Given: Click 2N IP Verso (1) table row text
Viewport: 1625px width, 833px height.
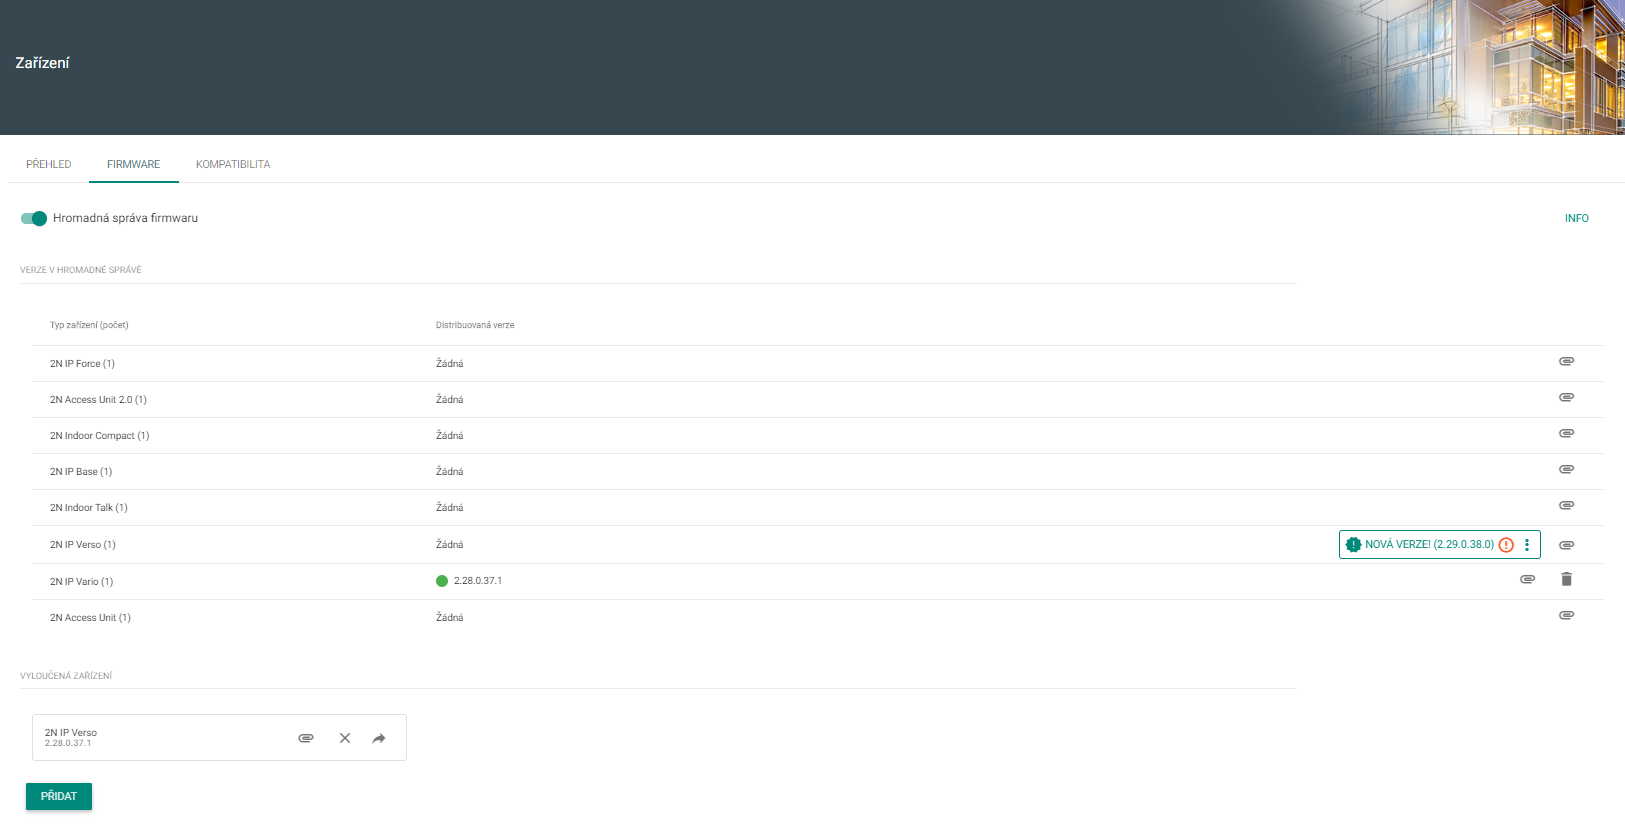Looking at the screenshot, I should click(83, 545).
